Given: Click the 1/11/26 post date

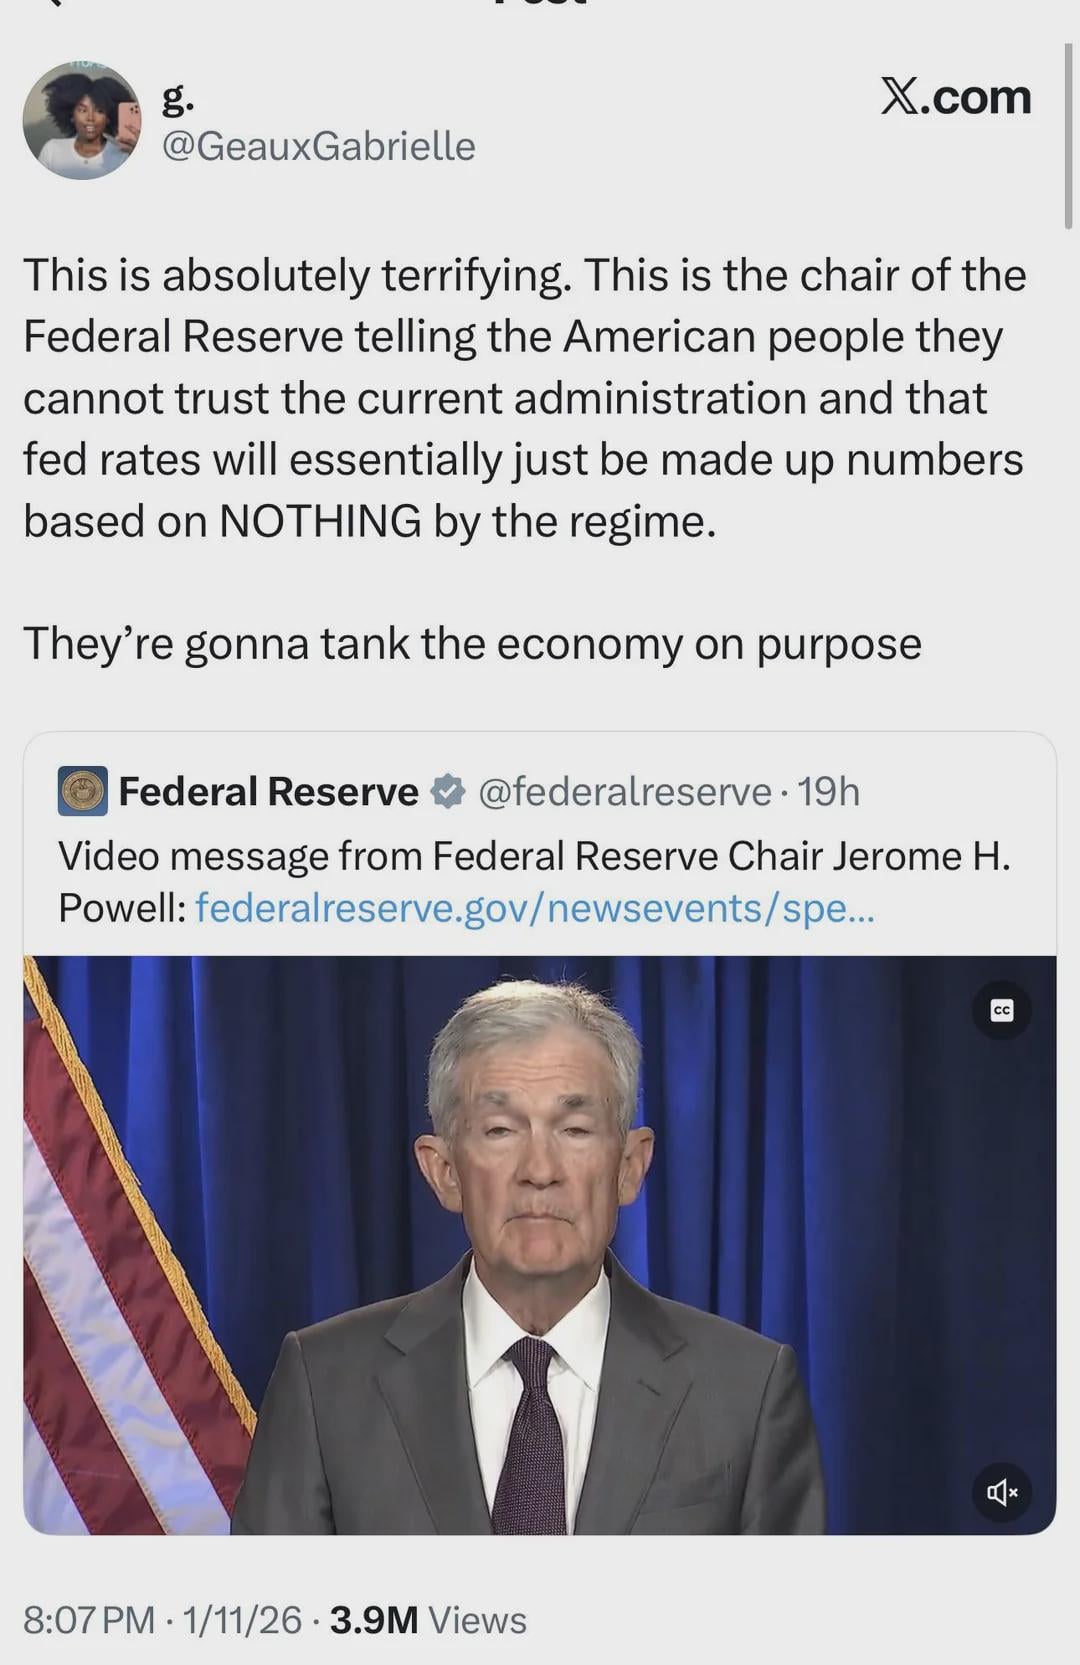Looking at the screenshot, I should (x=242, y=1620).
